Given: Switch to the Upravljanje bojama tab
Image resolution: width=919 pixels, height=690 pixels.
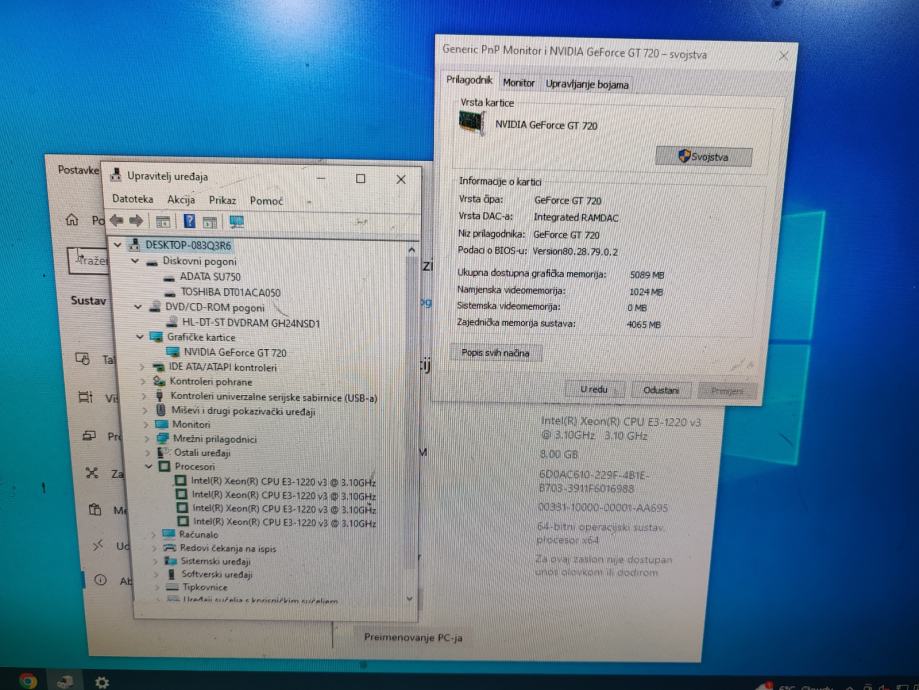Looking at the screenshot, I should 587,84.
